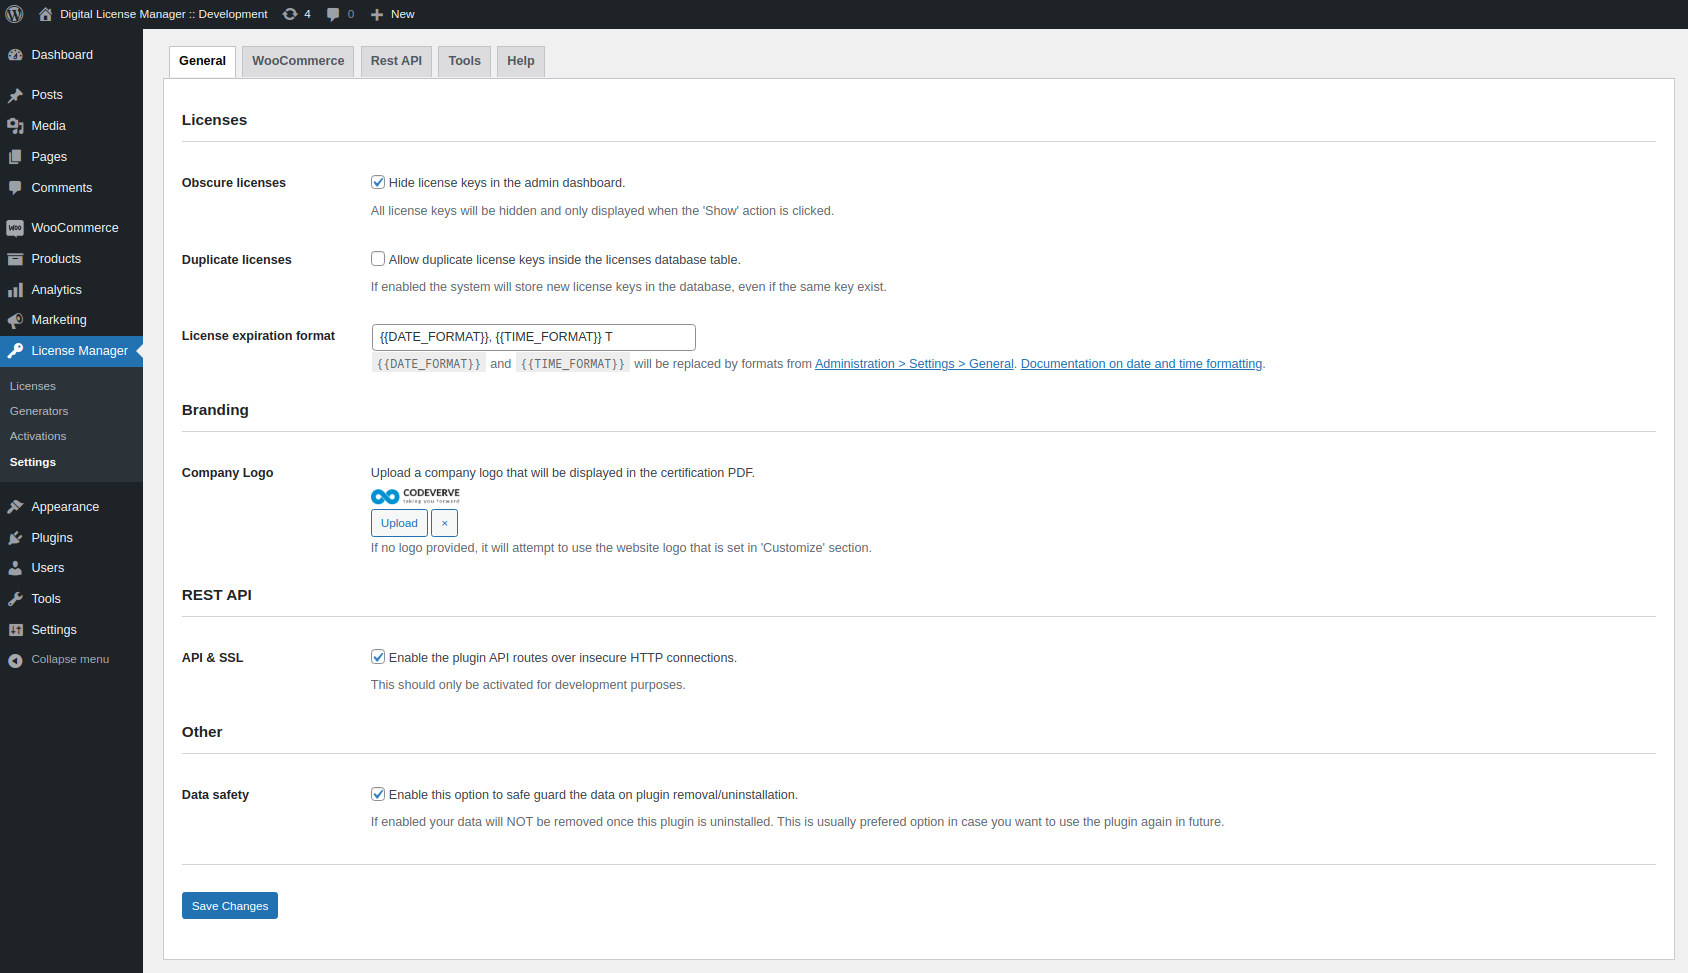
Task: Switch to the Rest API tab
Action: (396, 60)
